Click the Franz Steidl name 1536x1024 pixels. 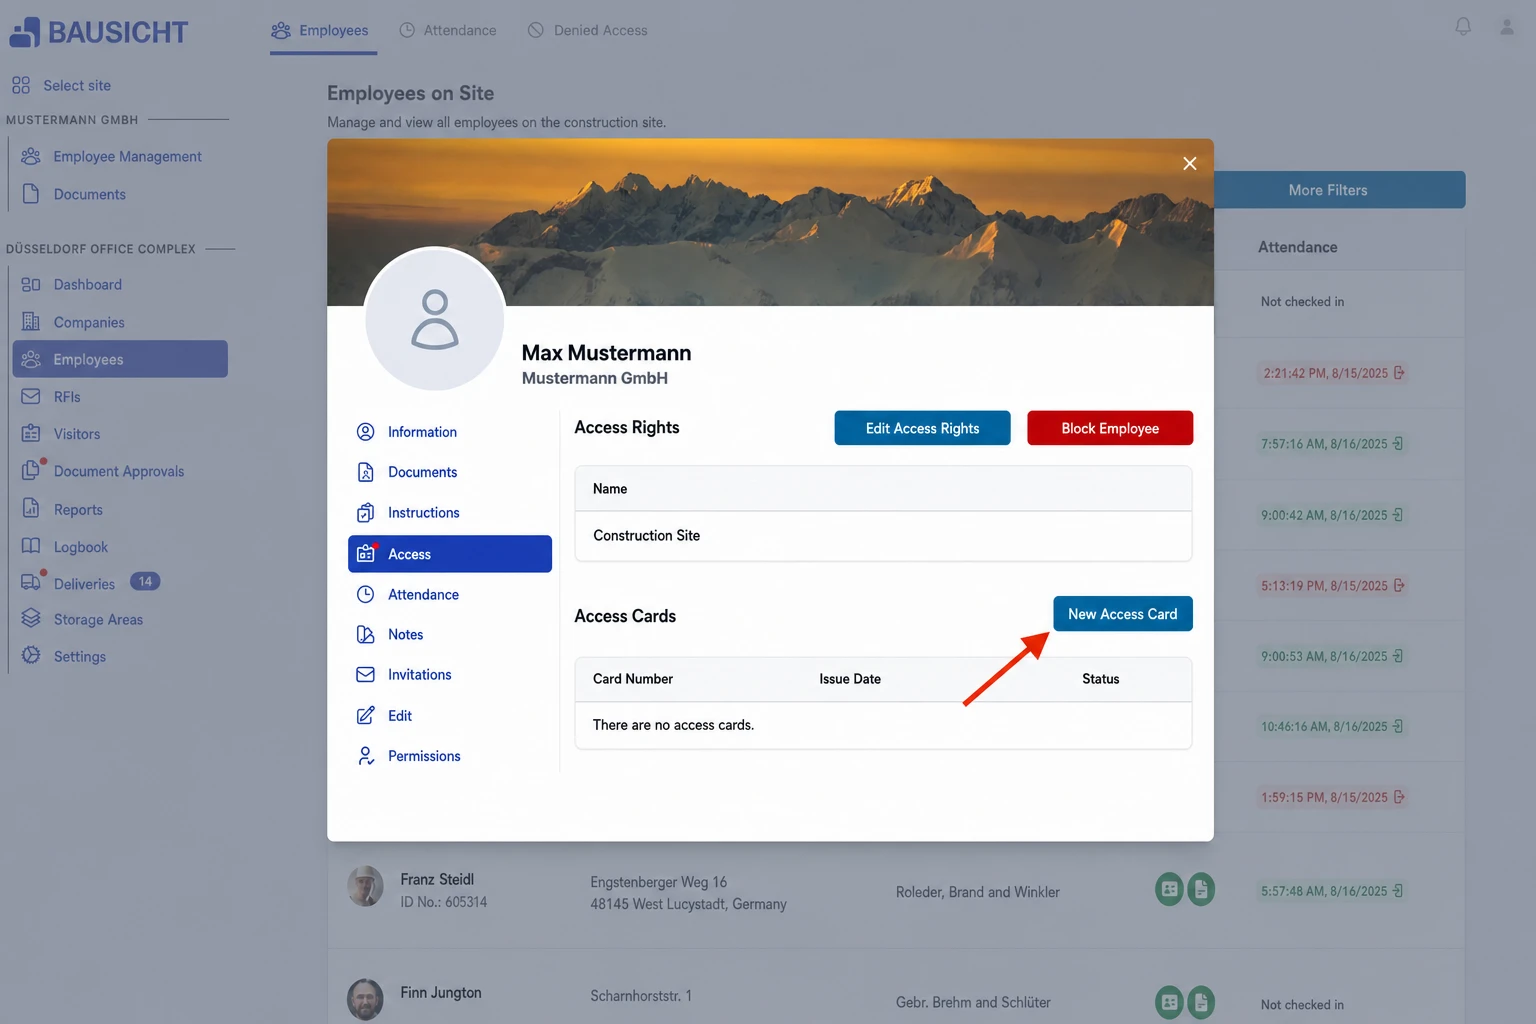(x=437, y=879)
